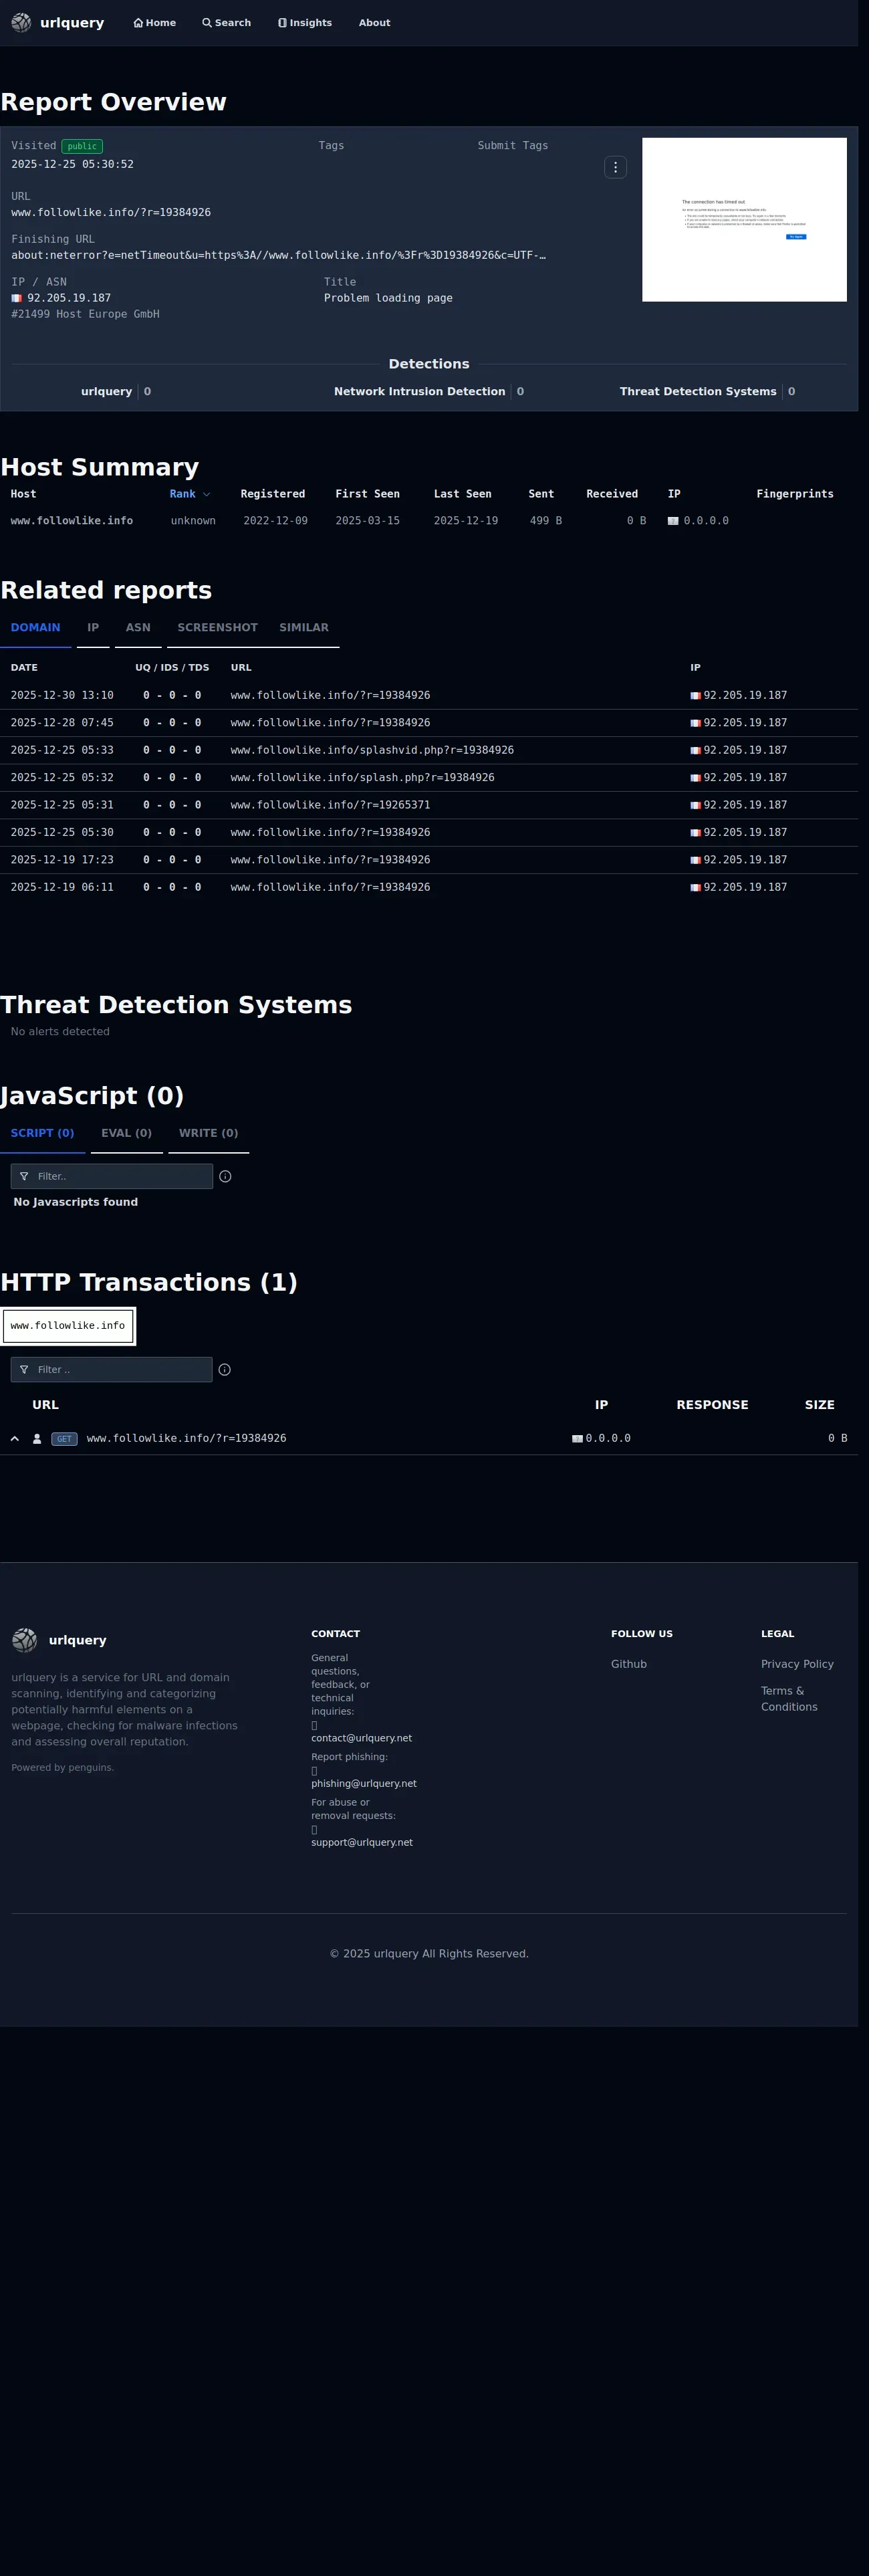Open the splashvid.php related report URL
This screenshot has width=869, height=2576.
point(372,750)
